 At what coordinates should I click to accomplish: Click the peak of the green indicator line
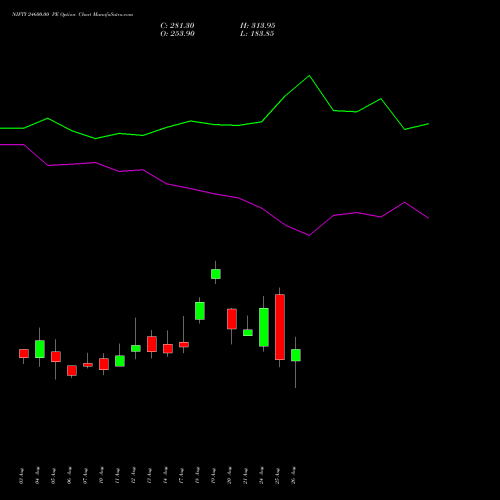click(309, 76)
